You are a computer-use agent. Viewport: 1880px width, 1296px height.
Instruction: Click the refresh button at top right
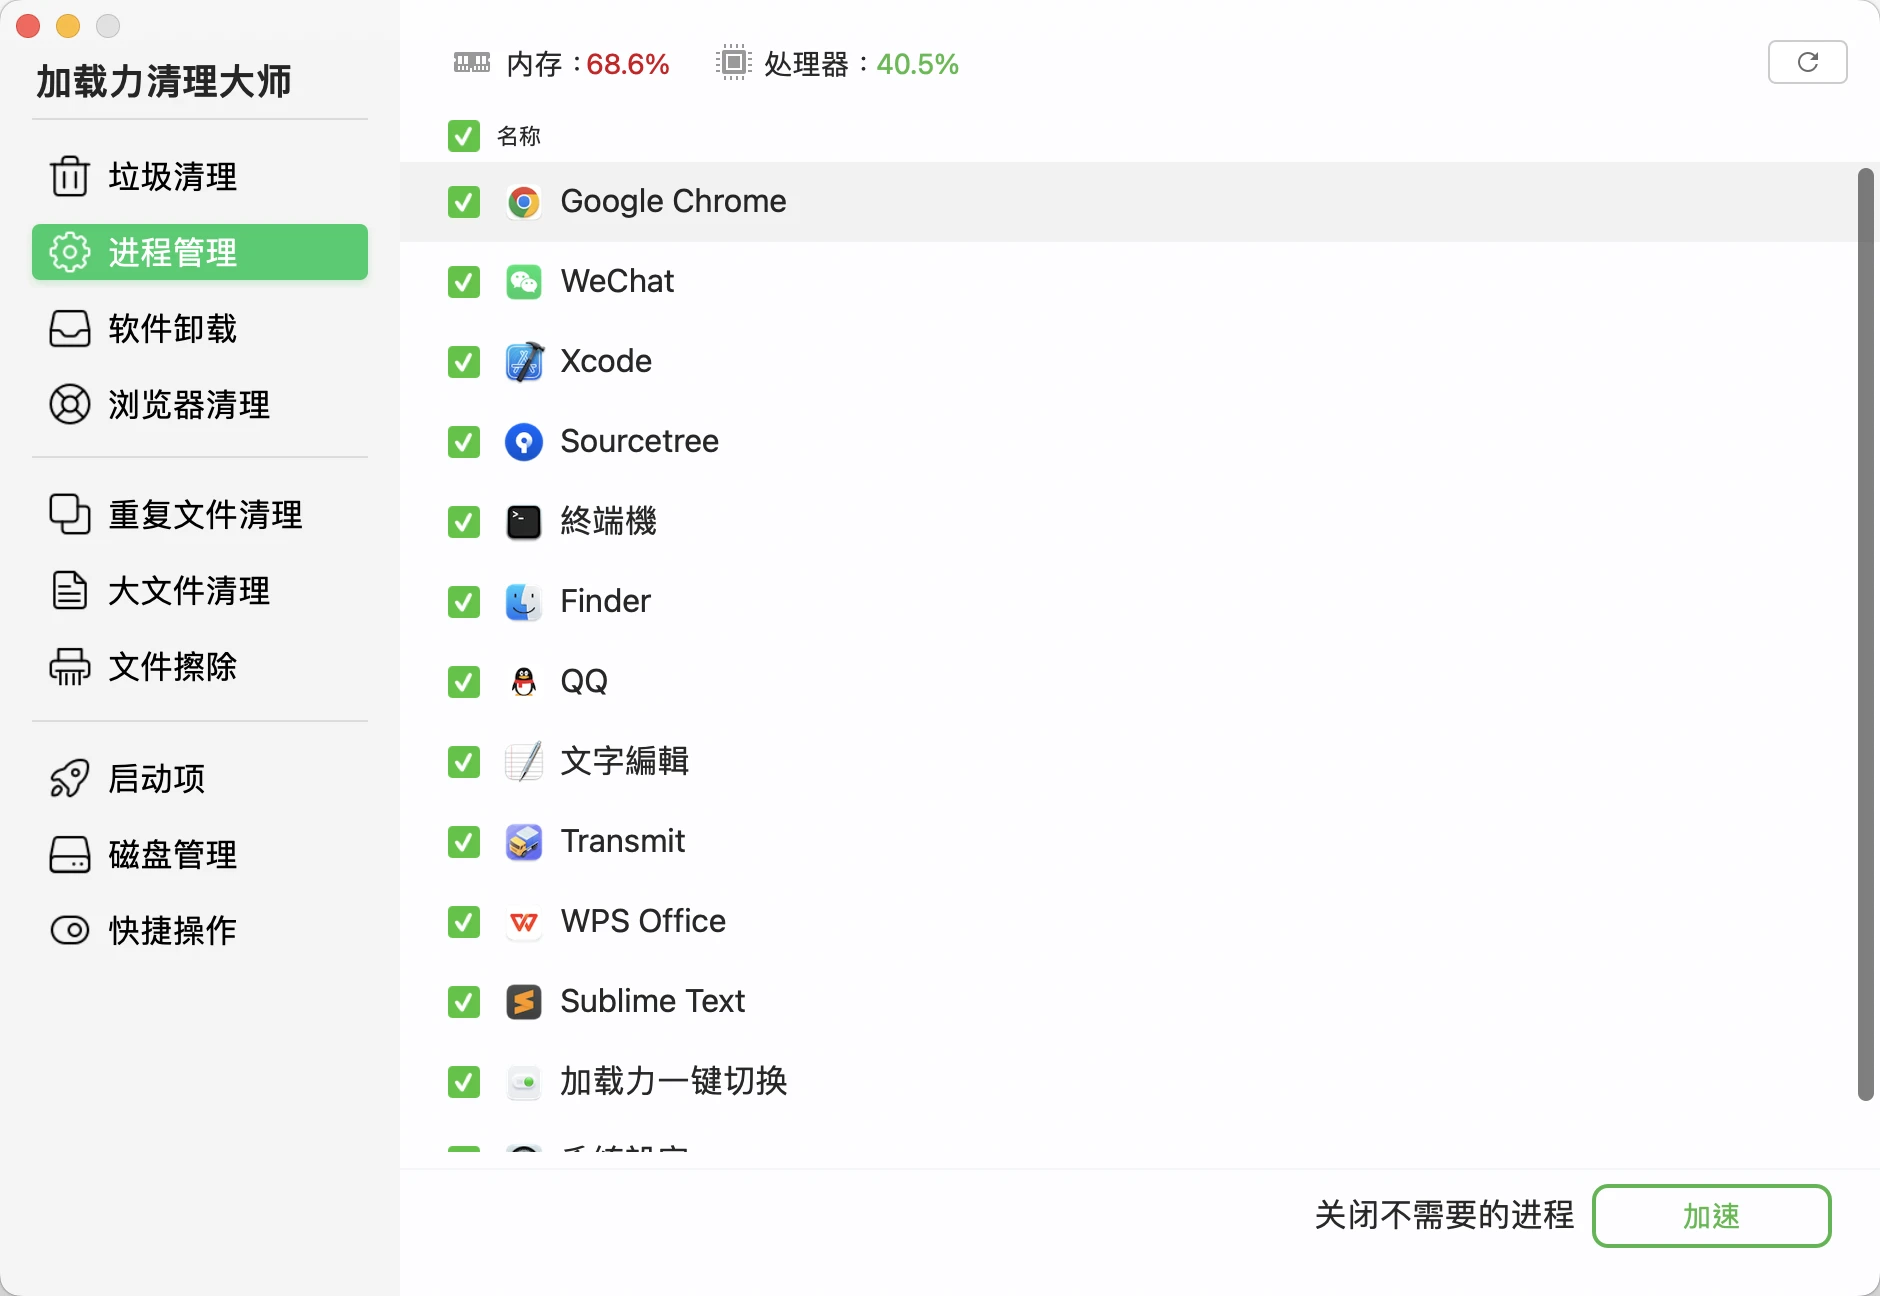click(x=1808, y=62)
